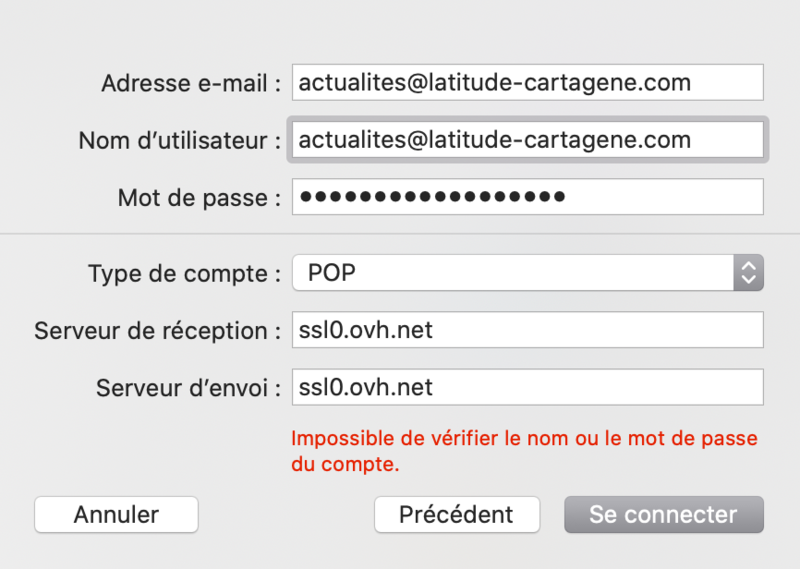The image size is (800, 569).
Task: Go back with the Précédent button
Action: (456, 515)
